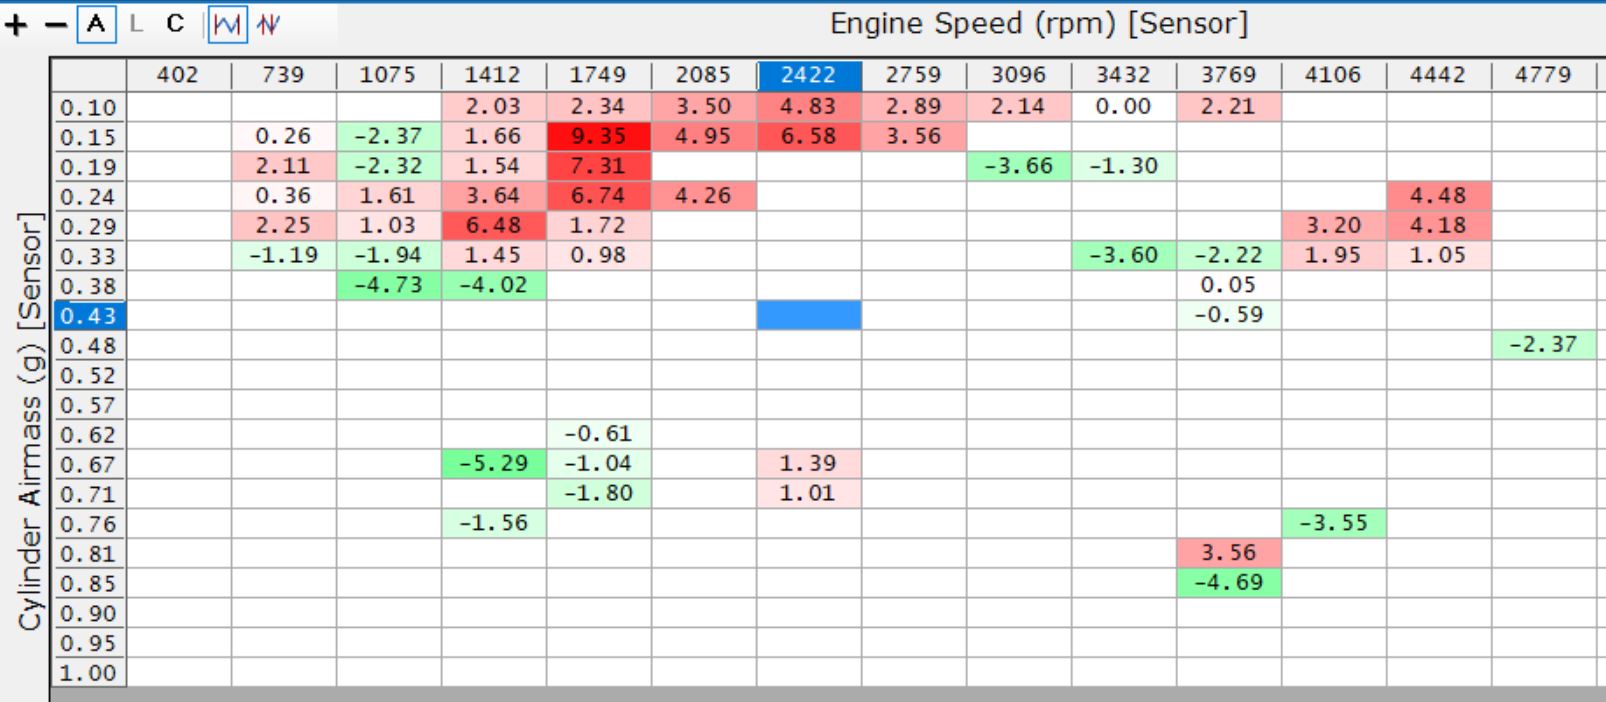
Task: Select the 1.00 airmass row header
Action: coord(89,673)
